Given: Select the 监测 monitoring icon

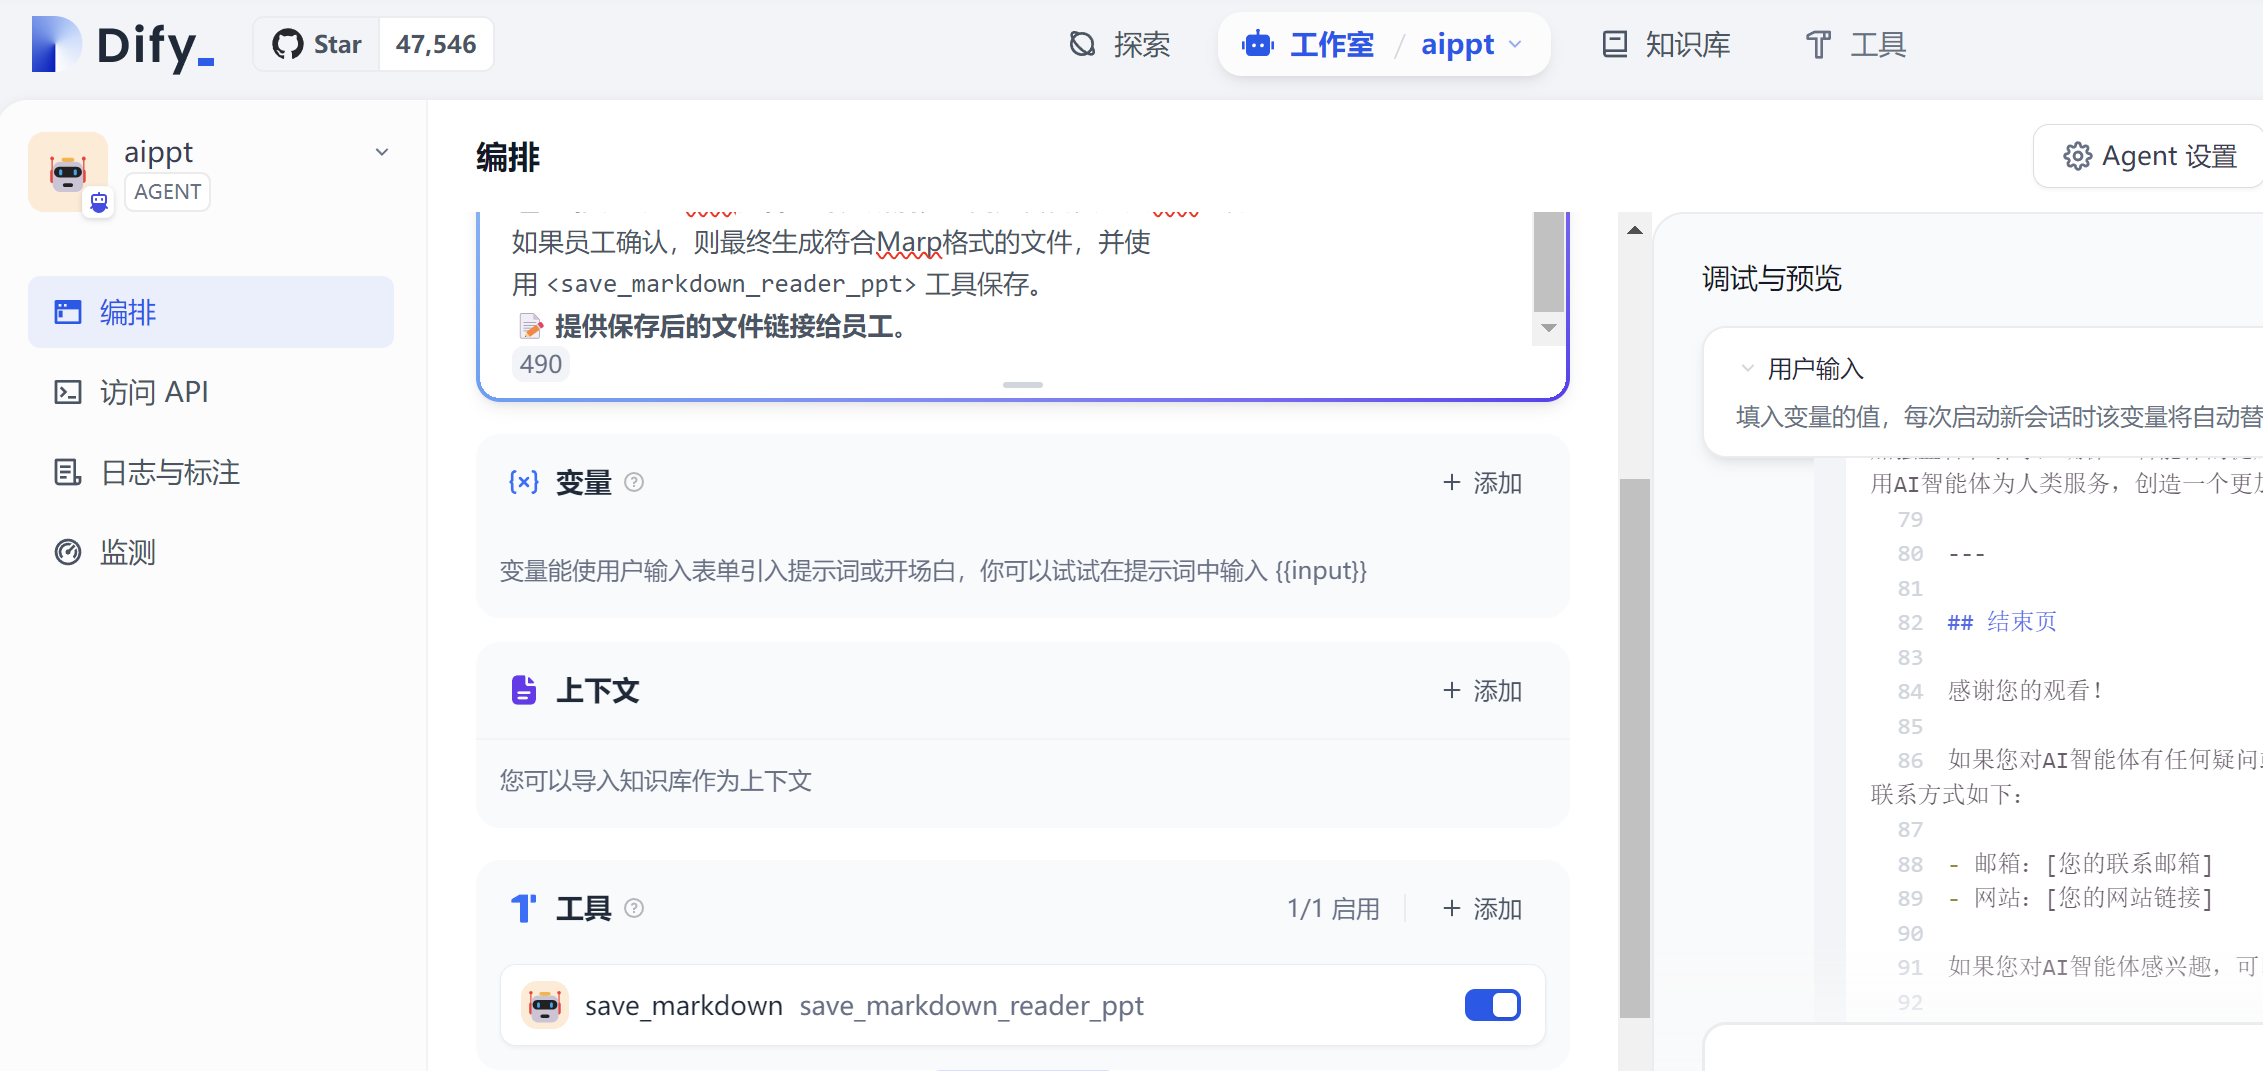Looking at the screenshot, I should (x=67, y=551).
